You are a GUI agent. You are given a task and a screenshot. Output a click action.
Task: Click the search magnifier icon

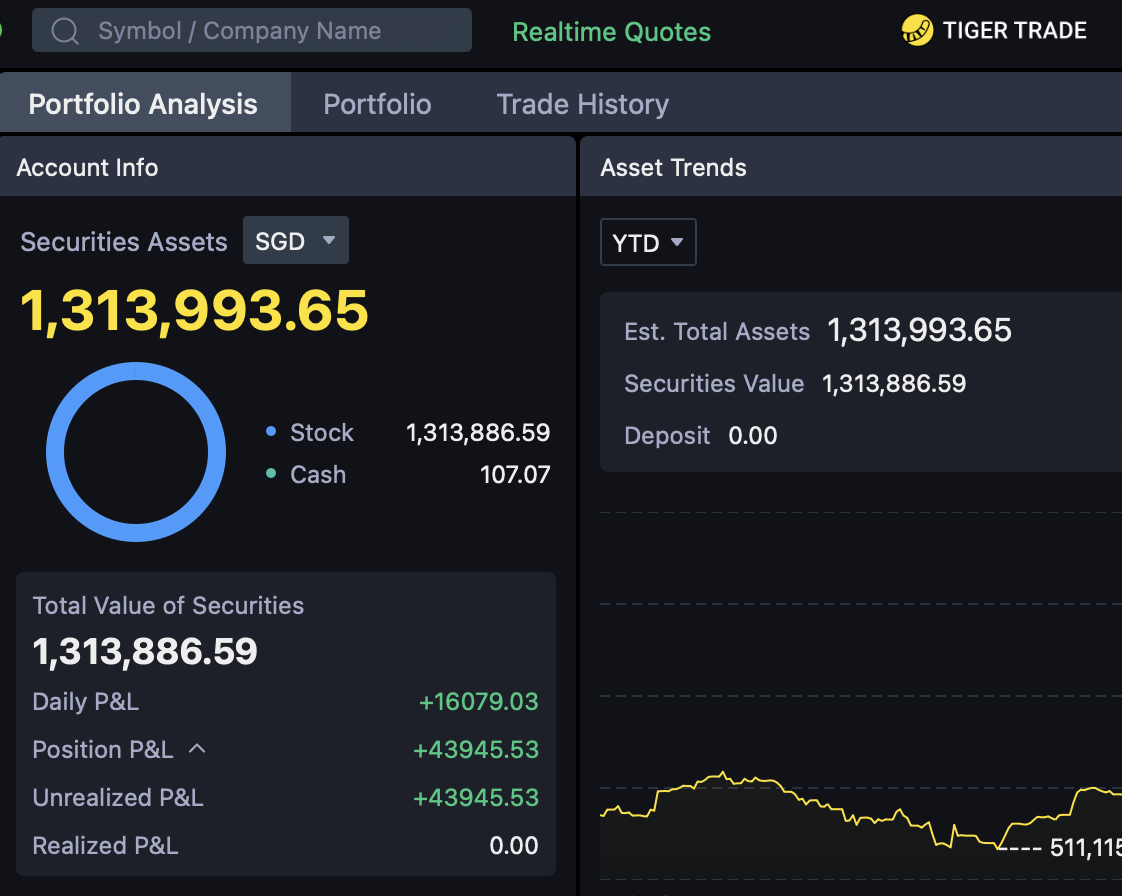click(x=63, y=30)
